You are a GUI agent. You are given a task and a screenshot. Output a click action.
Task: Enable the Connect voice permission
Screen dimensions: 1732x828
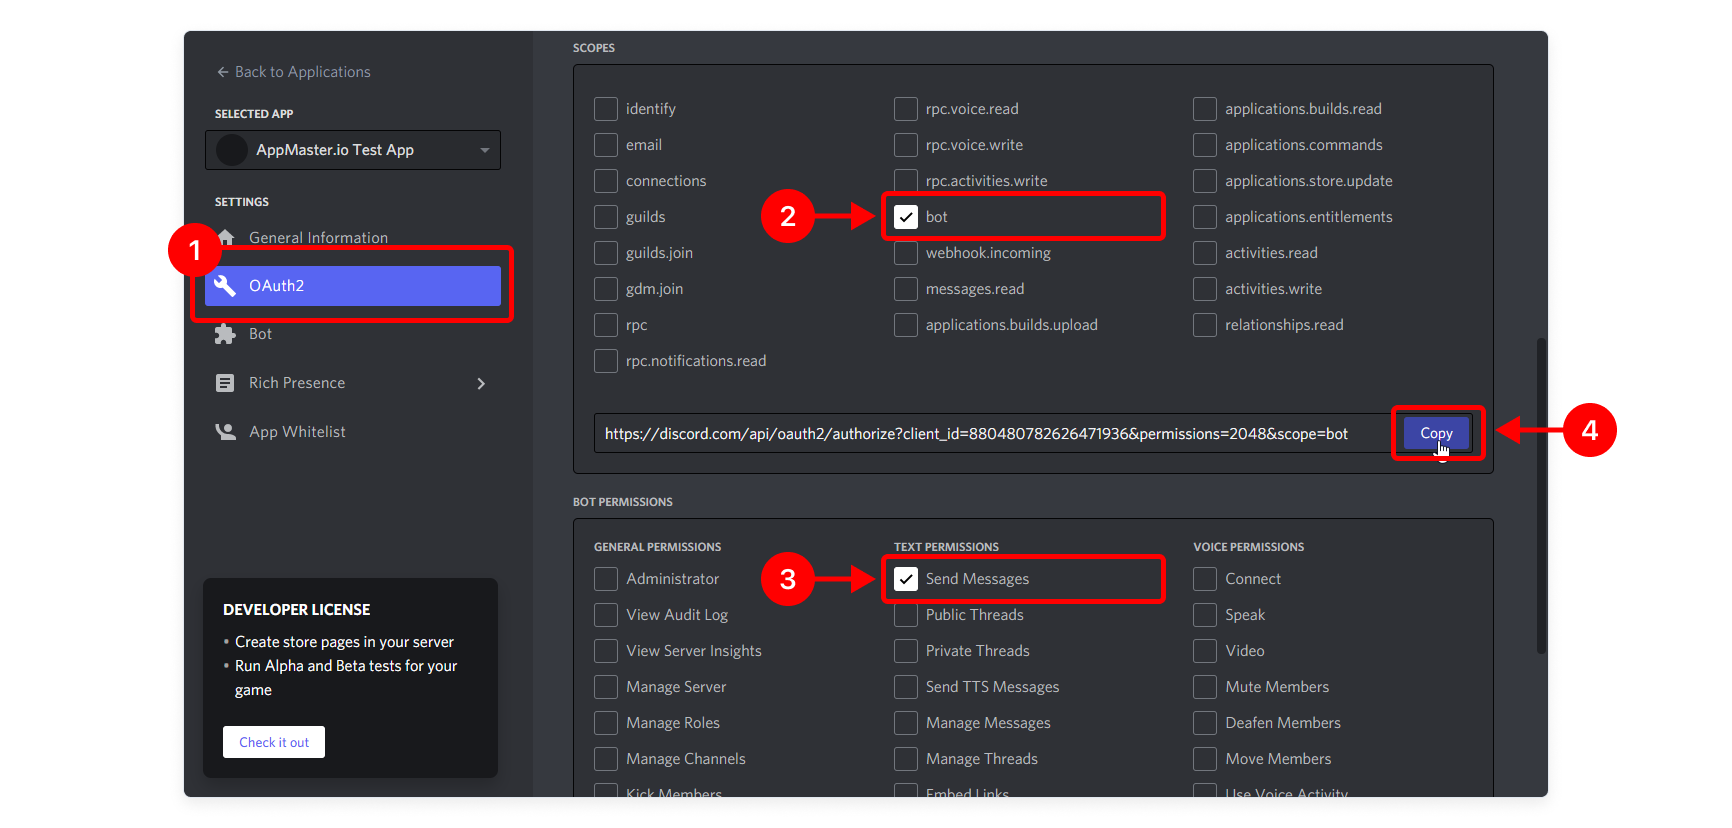pyautogui.click(x=1205, y=579)
